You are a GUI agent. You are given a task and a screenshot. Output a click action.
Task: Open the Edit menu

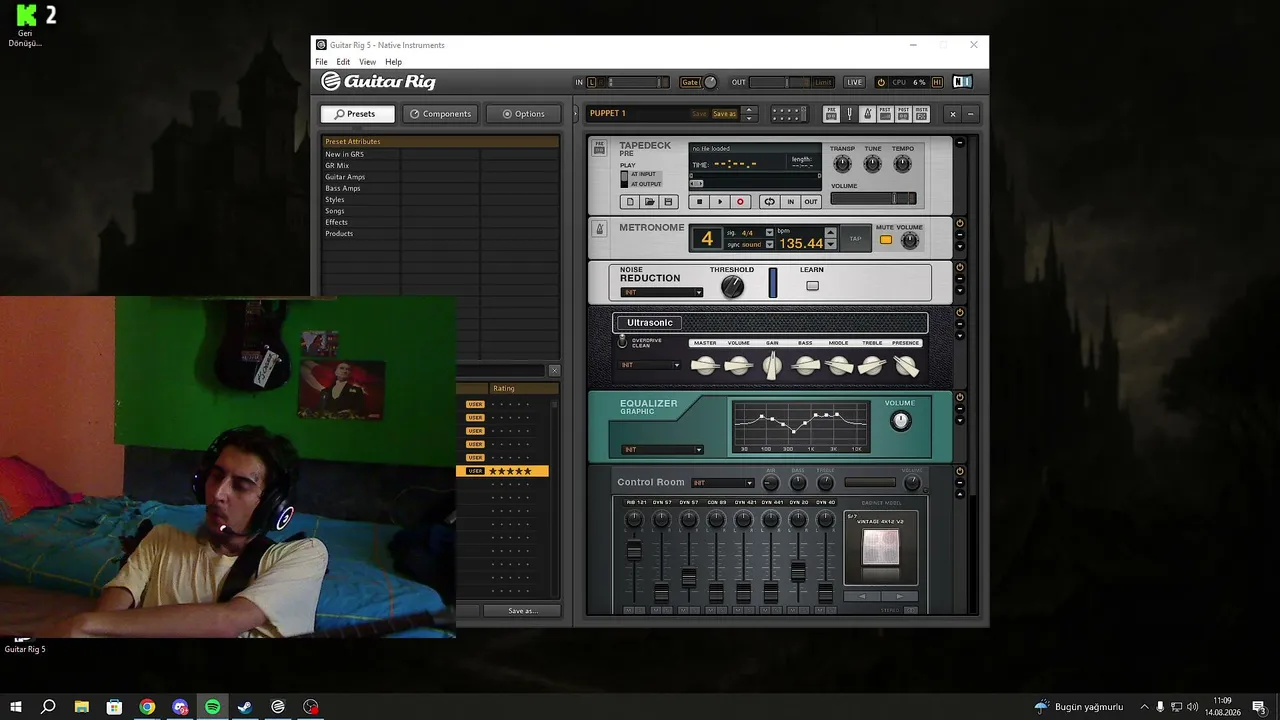tap(343, 62)
